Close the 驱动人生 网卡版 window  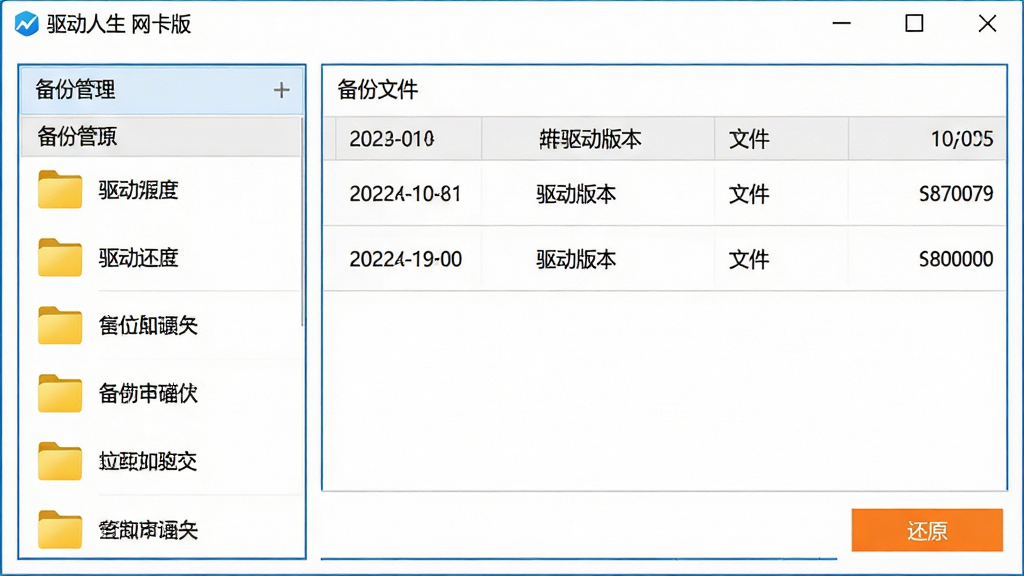987,24
